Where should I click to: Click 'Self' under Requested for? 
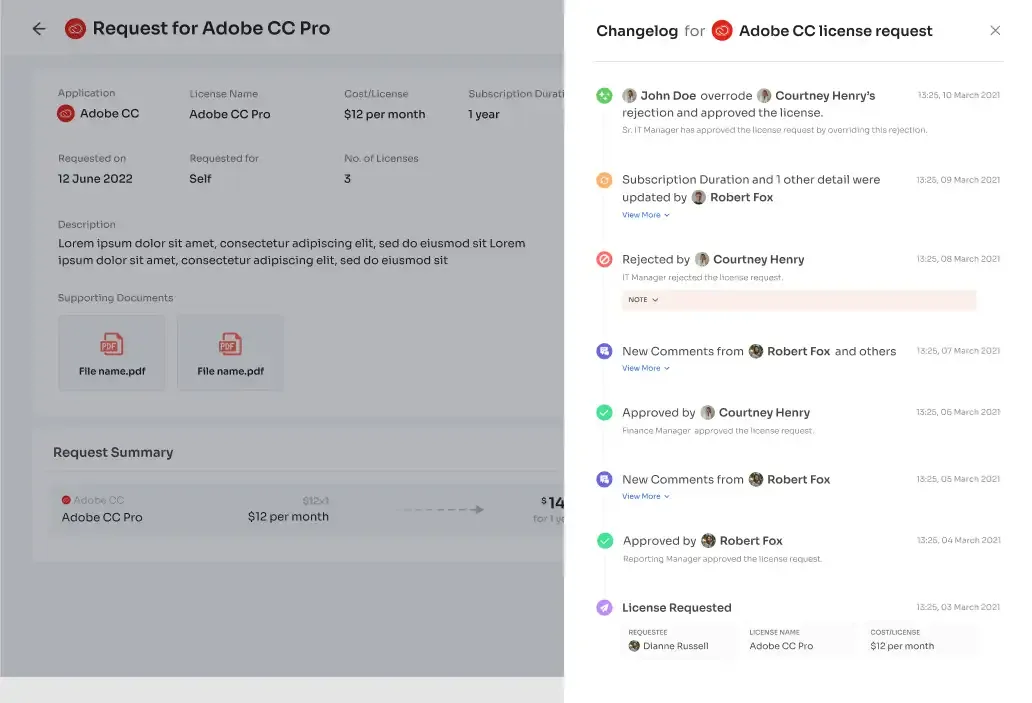tap(200, 178)
